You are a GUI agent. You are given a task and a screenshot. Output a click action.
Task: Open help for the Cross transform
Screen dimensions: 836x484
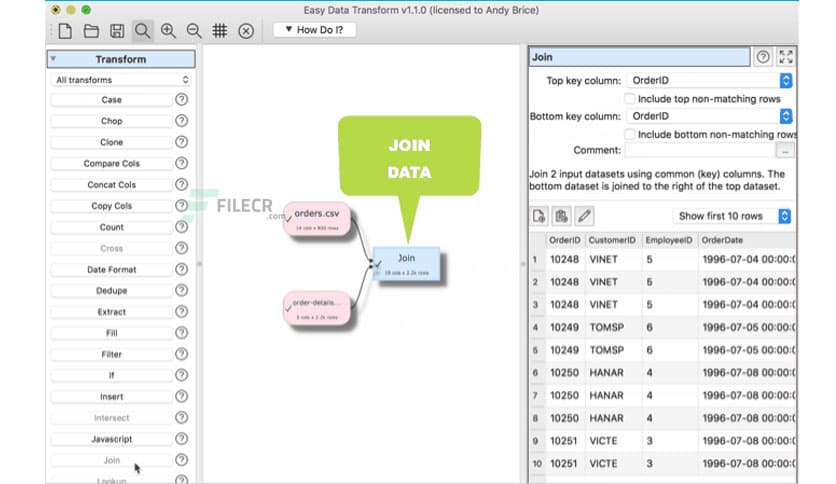(x=182, y=248)
